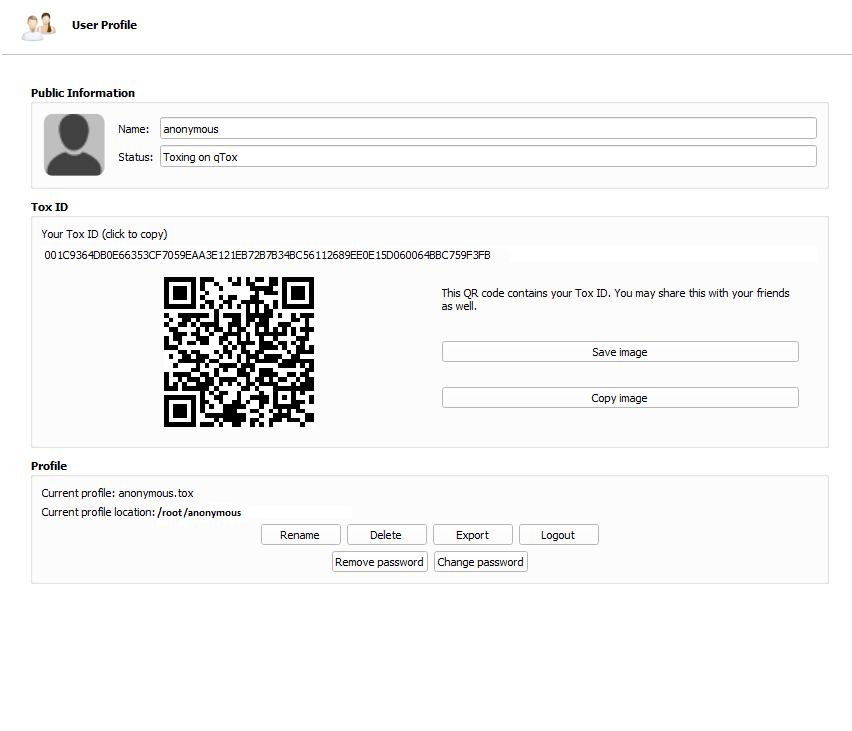This screenshot has height=731, width=852.
Task: Click the Remove password button
Action: pos(379,562)
